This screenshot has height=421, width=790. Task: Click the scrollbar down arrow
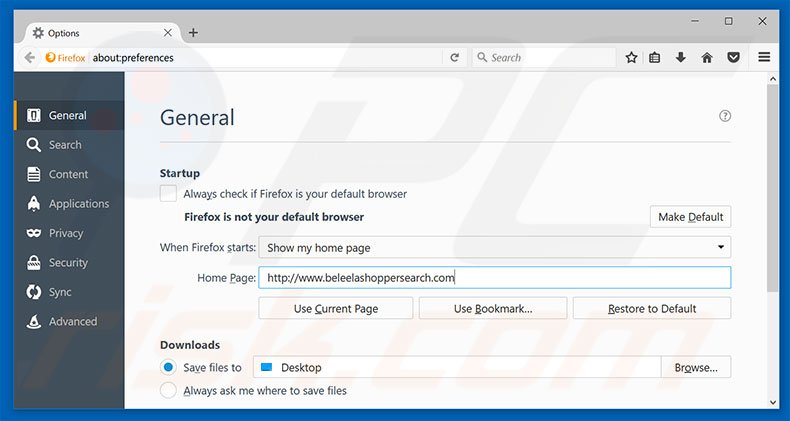pyautogui.click(x=773, y=402)
